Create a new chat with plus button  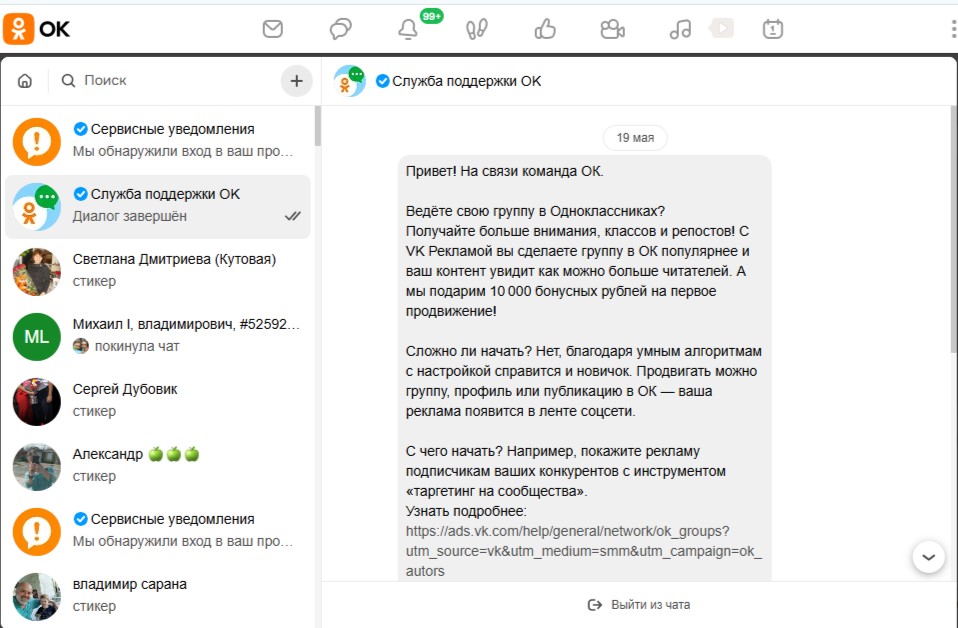[296, 81]
